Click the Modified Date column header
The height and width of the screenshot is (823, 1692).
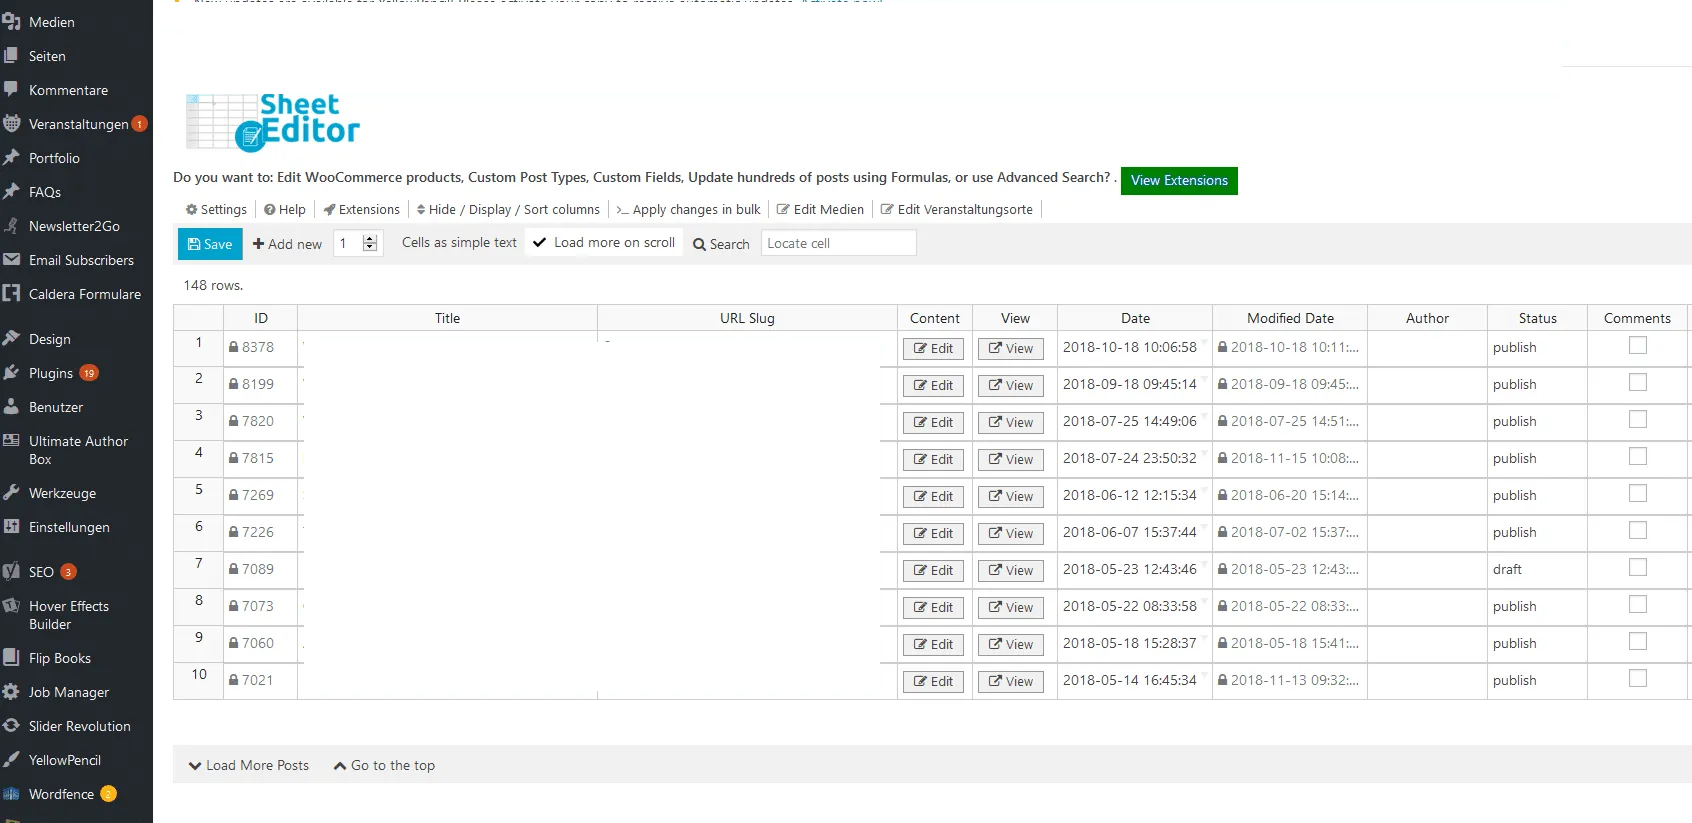1290,318
